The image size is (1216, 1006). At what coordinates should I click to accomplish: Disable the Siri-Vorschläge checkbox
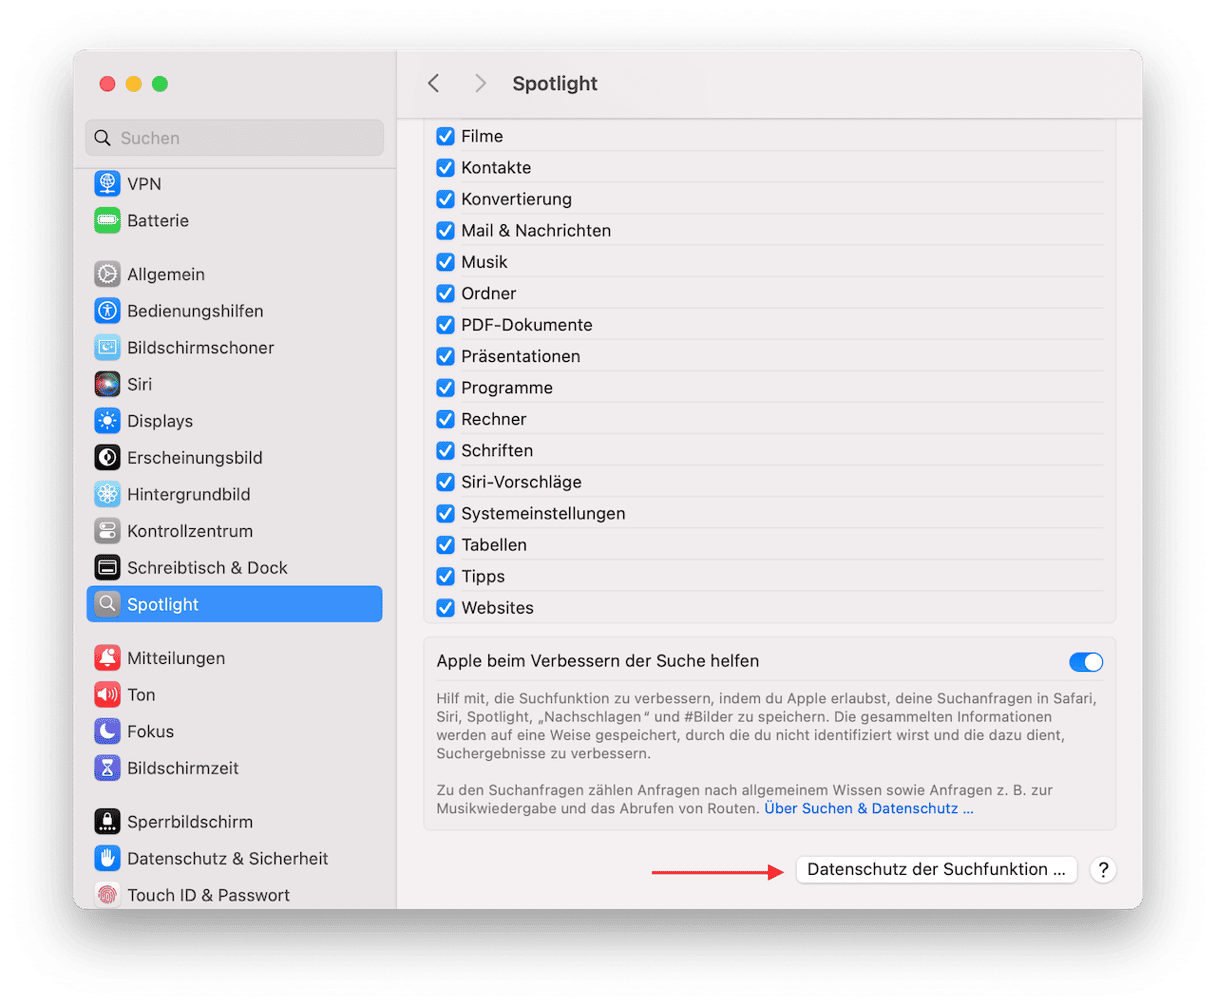[x=446, y=482]
